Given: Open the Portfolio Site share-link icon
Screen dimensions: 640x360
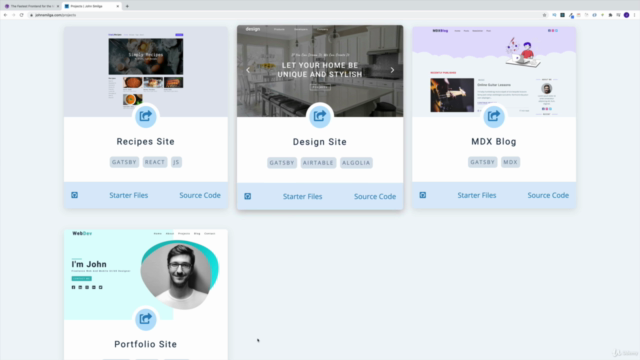Looking at the screenshot, I should tap(146, 318).
